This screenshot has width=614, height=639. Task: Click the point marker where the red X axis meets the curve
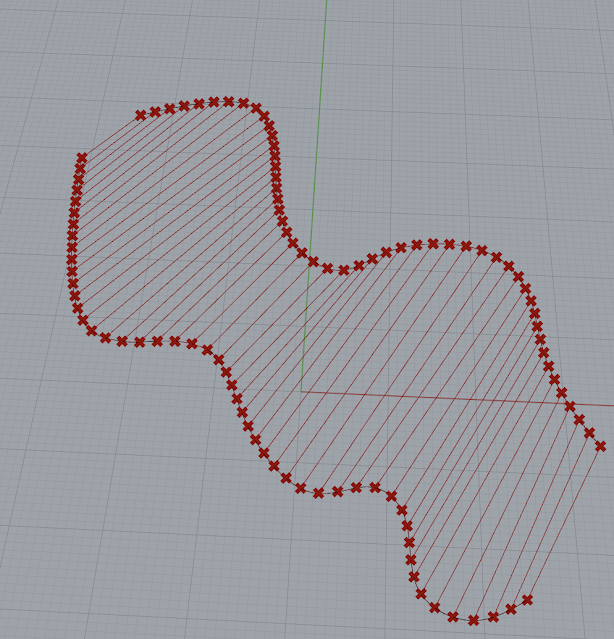[570, 406]
